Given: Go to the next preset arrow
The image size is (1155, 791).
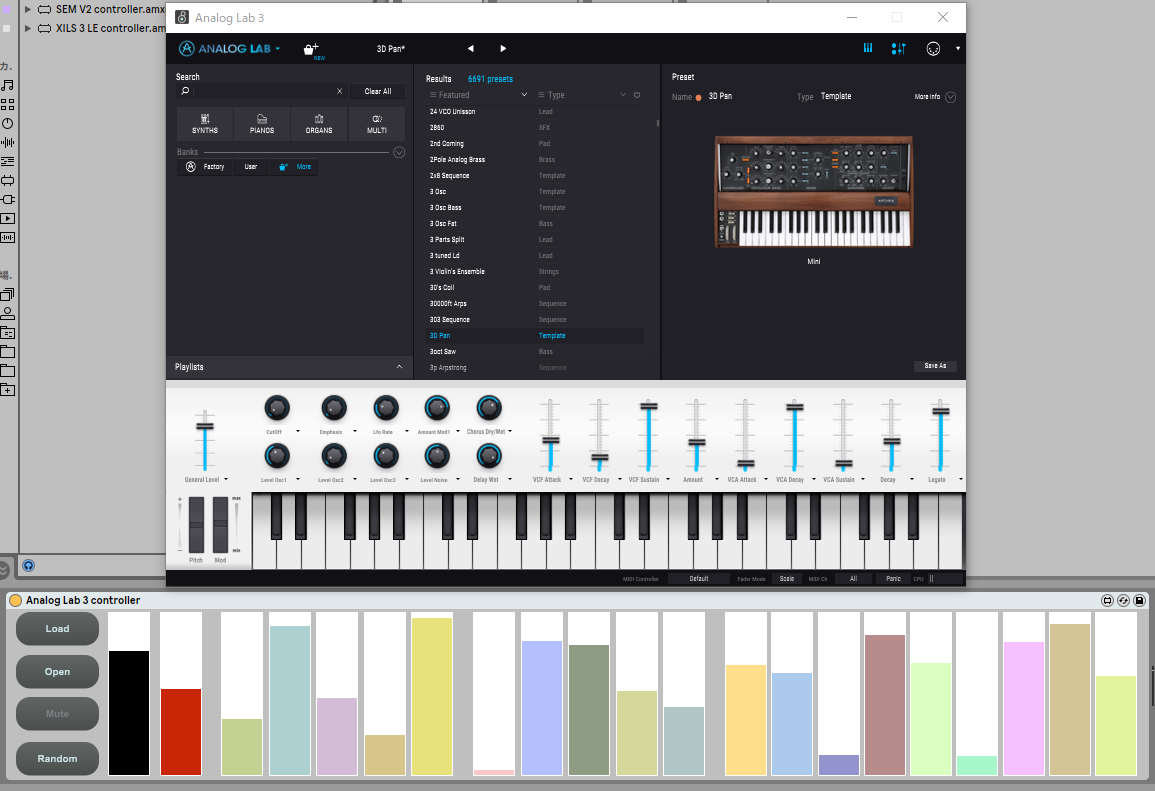Looking at the screenshot, I should 503,49.
